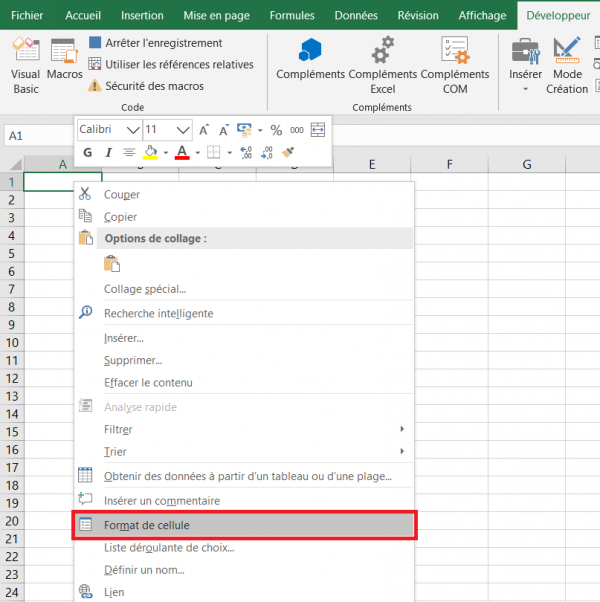This screenshot has height=602, width=600.
Task: Choose Supprimer... from context menu
Action: point(244,360)
